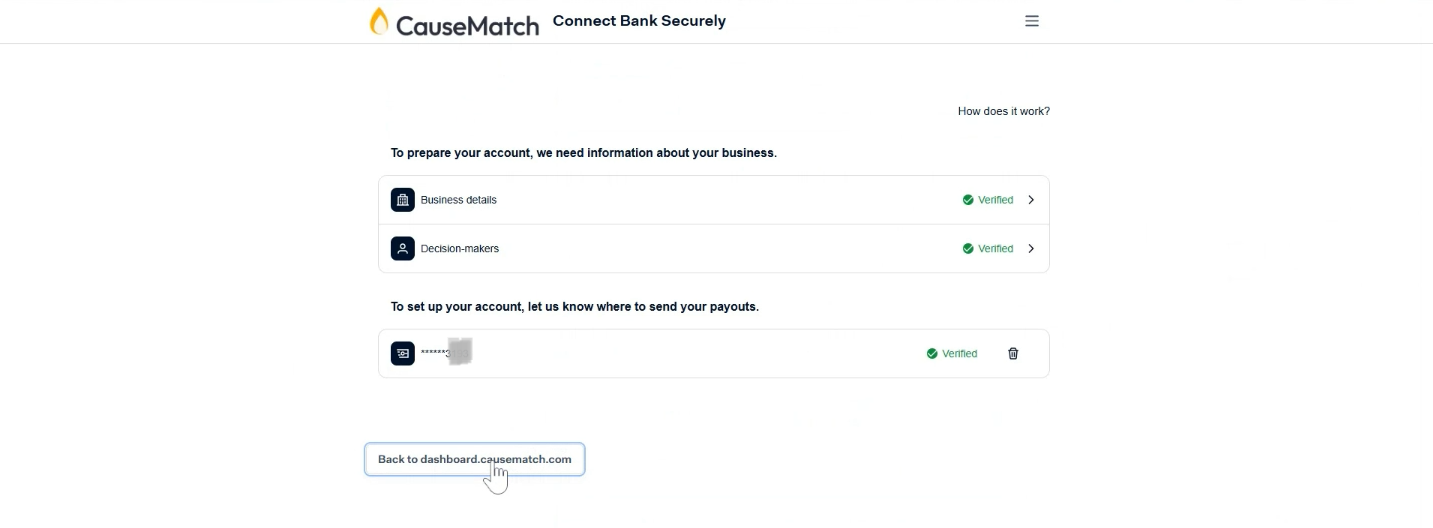
Task: Expand Decision-makers with its chevron arrow
Action: tap(1031, 249)
